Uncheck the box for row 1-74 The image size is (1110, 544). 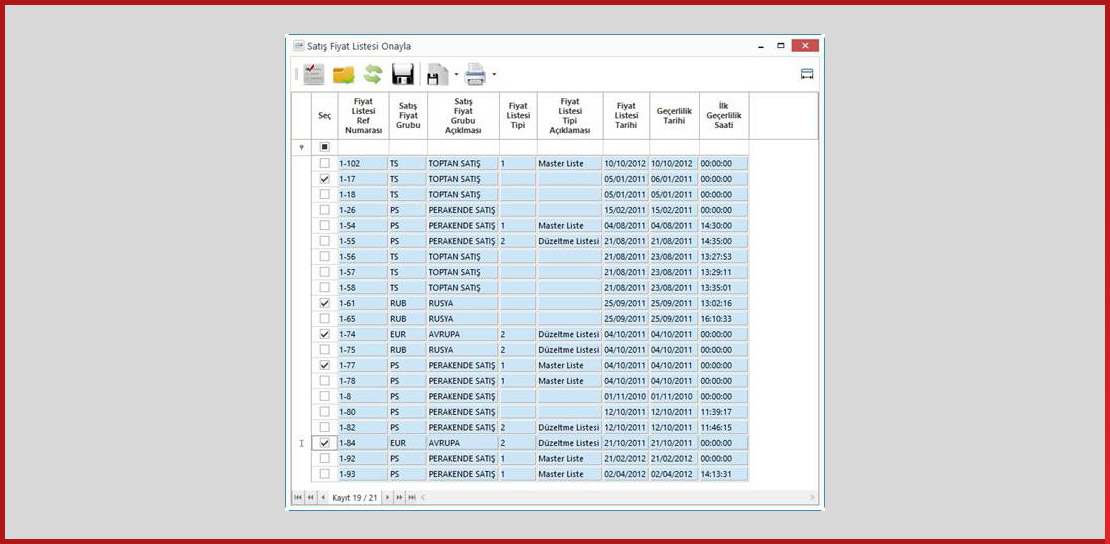(324, 334)
